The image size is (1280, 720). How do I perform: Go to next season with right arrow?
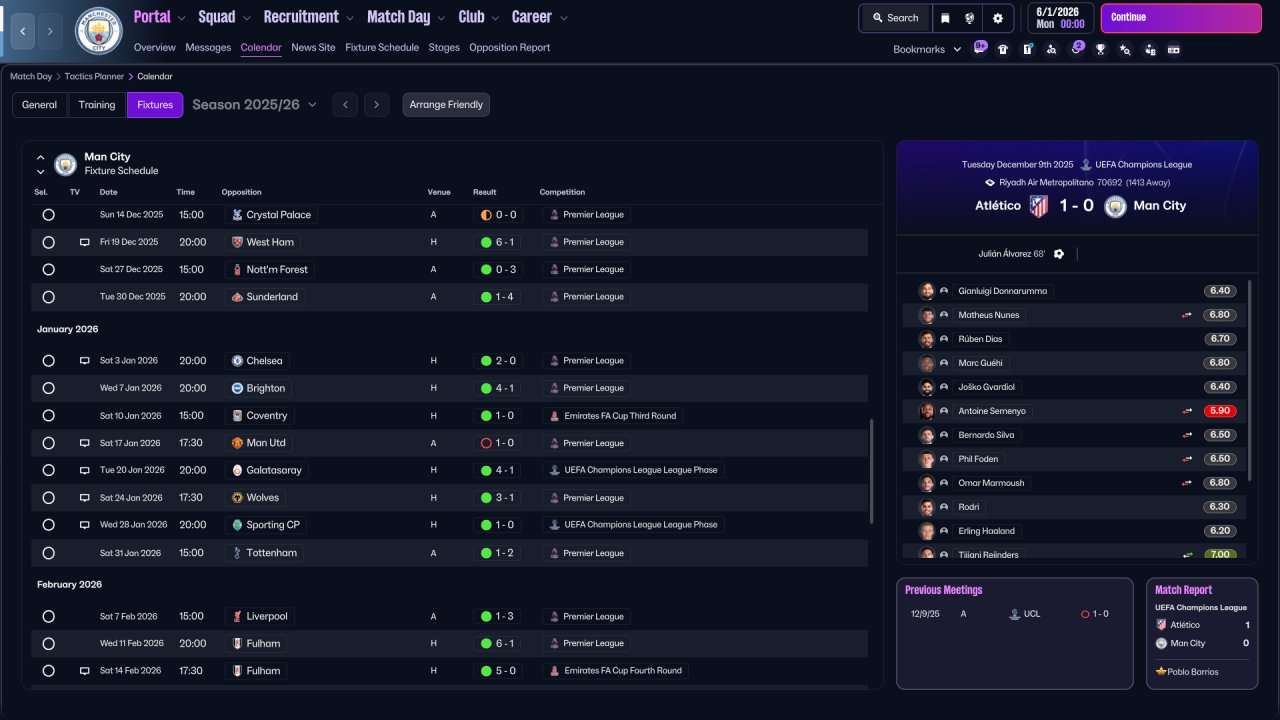(376, 105)
